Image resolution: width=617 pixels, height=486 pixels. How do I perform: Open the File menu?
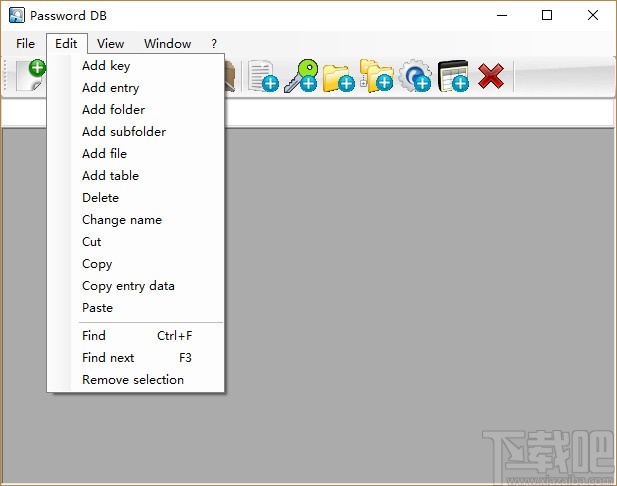pos(25,43)
